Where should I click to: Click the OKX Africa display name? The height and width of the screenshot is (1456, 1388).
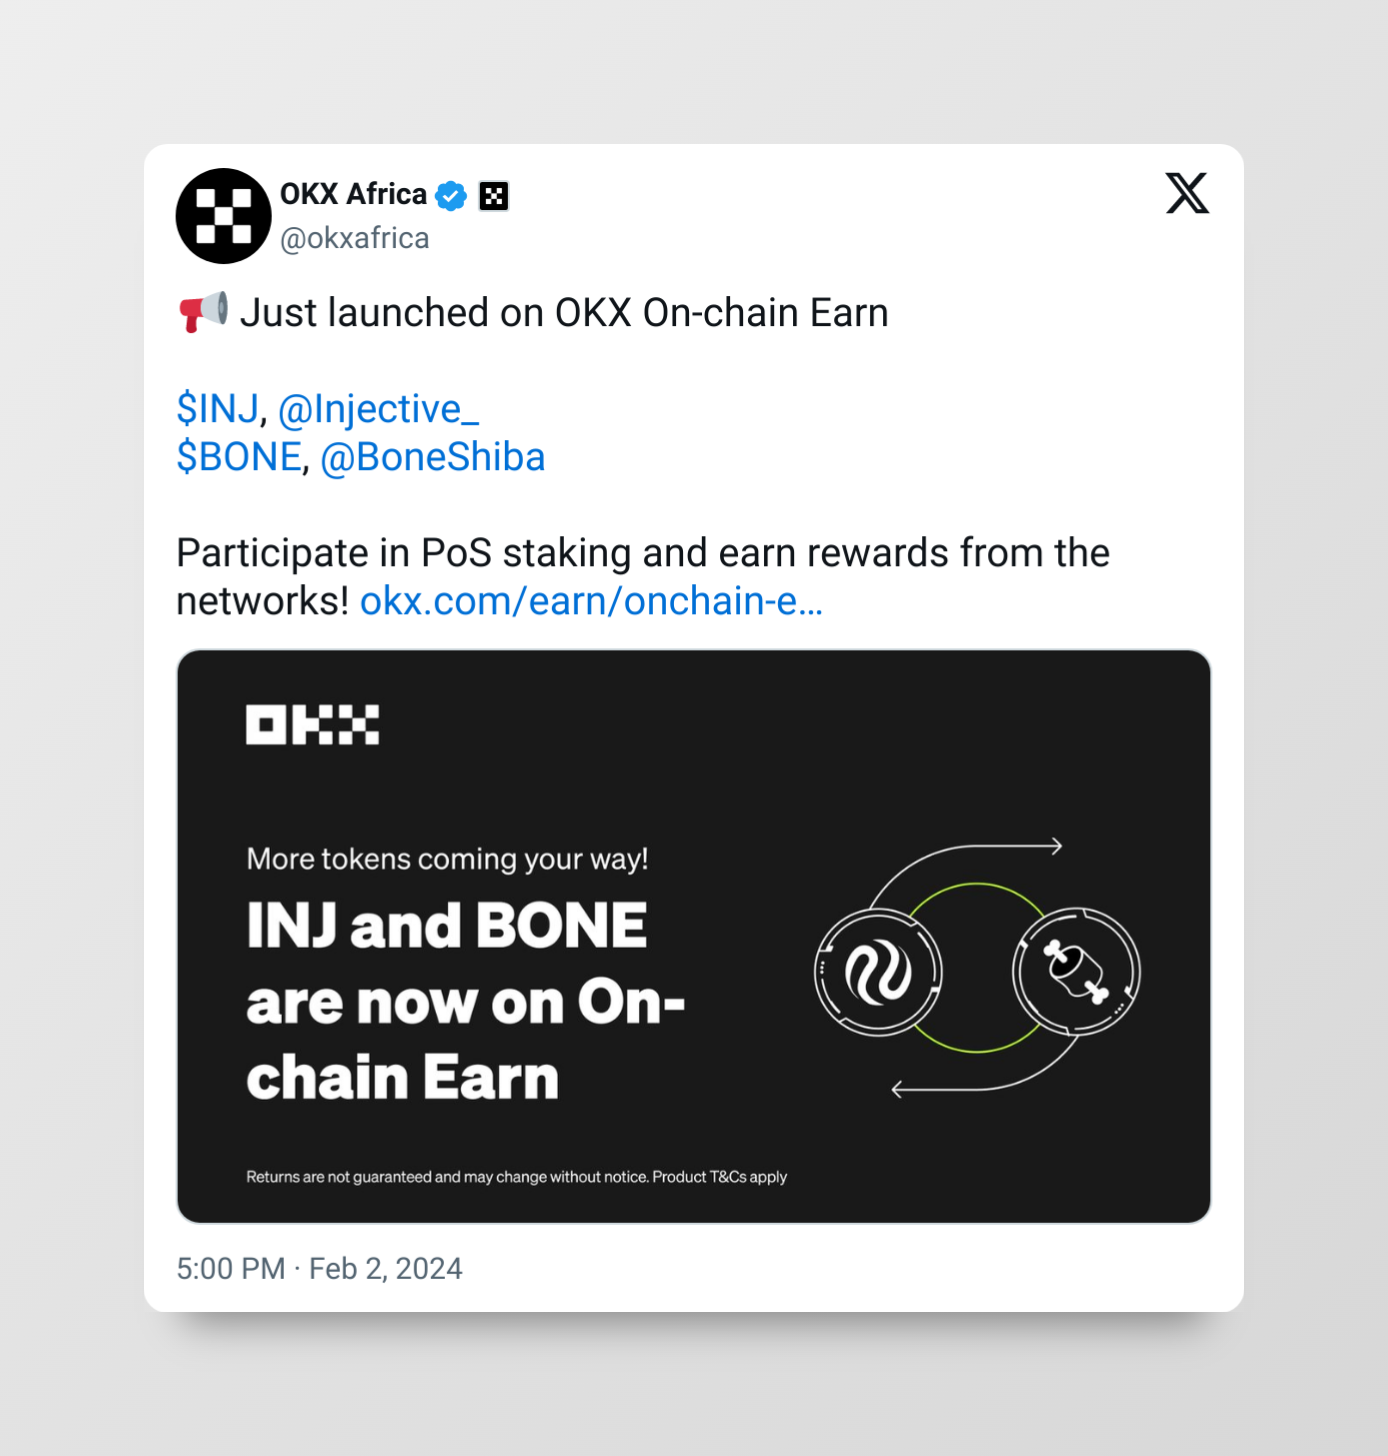click(353, 194)
